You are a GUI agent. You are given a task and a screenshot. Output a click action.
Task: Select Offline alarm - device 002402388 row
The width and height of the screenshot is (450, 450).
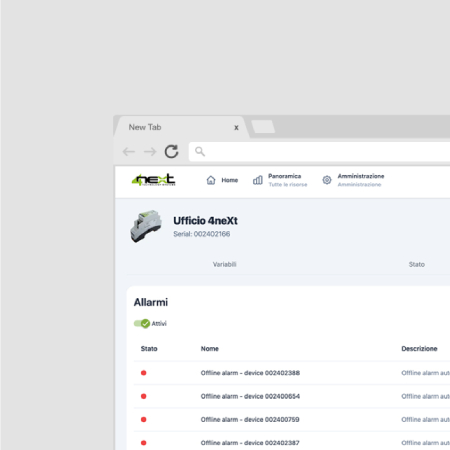(292, 373)
